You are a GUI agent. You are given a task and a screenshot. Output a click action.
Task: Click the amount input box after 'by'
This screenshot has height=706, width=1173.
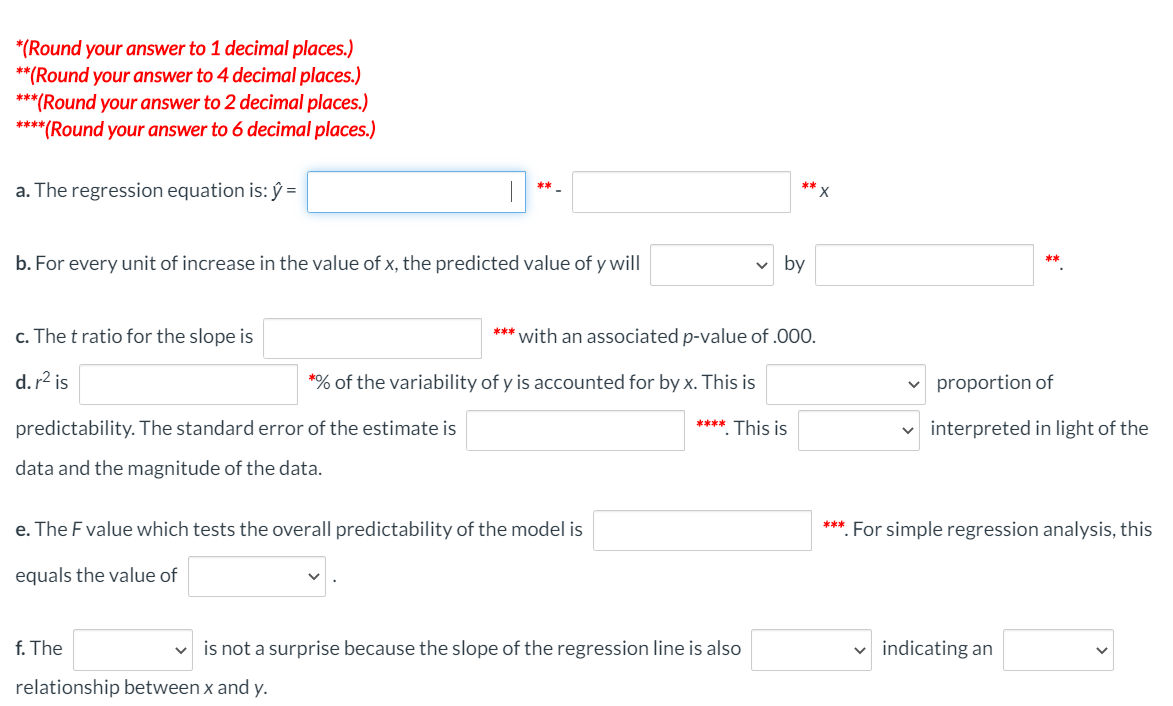coord(923,264)
